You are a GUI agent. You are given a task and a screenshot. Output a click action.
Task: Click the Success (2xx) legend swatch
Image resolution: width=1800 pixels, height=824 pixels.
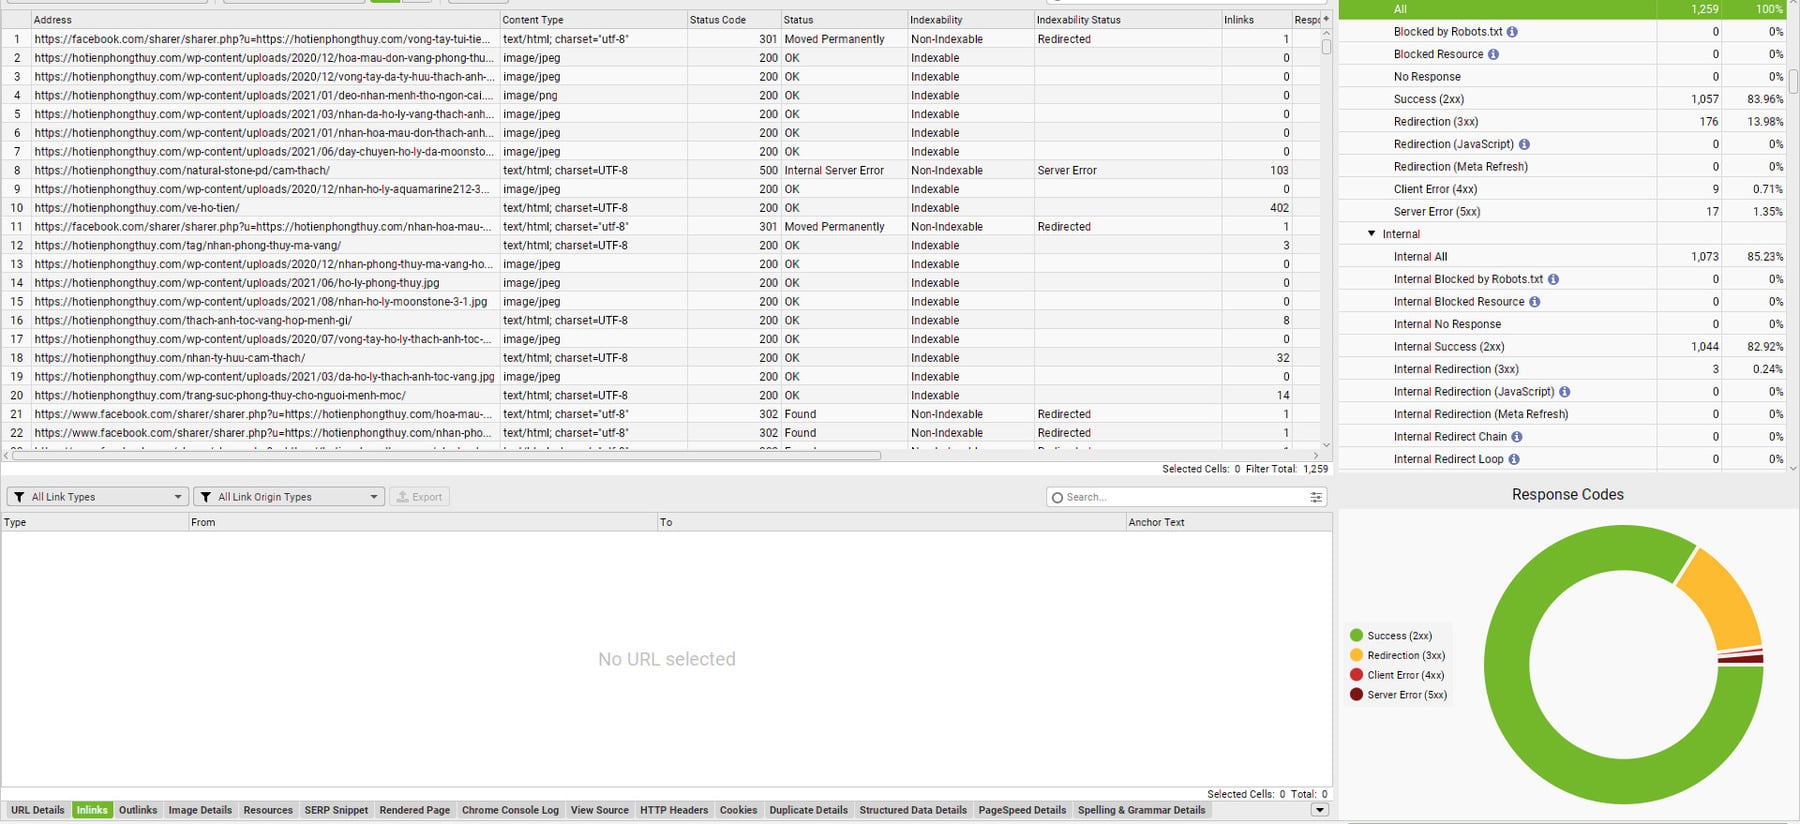[x=1357, y=635]
